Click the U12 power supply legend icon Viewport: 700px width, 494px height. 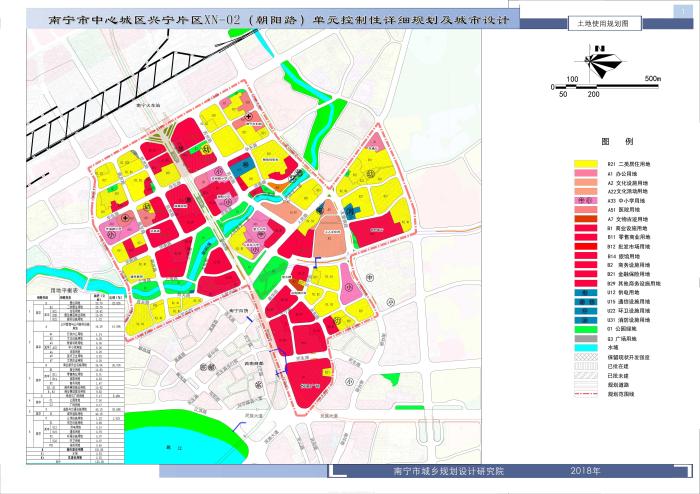point(586,292)
